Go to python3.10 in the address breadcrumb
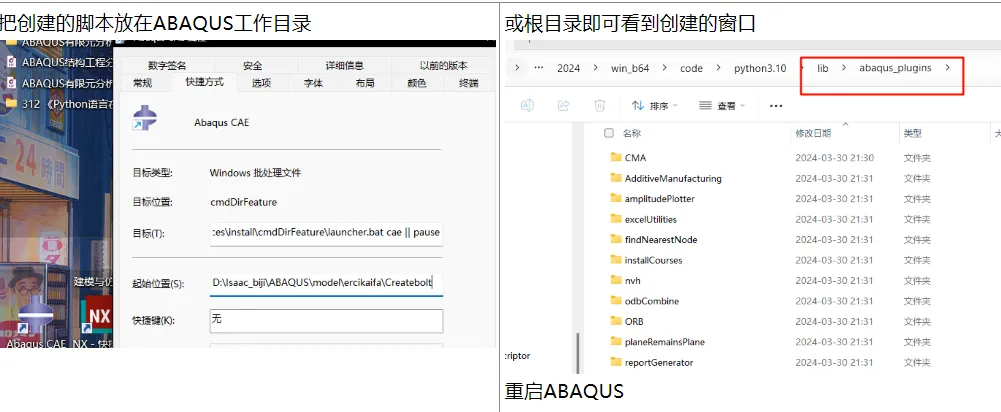This screenshot has width=1001, height=412. (760, 68)
